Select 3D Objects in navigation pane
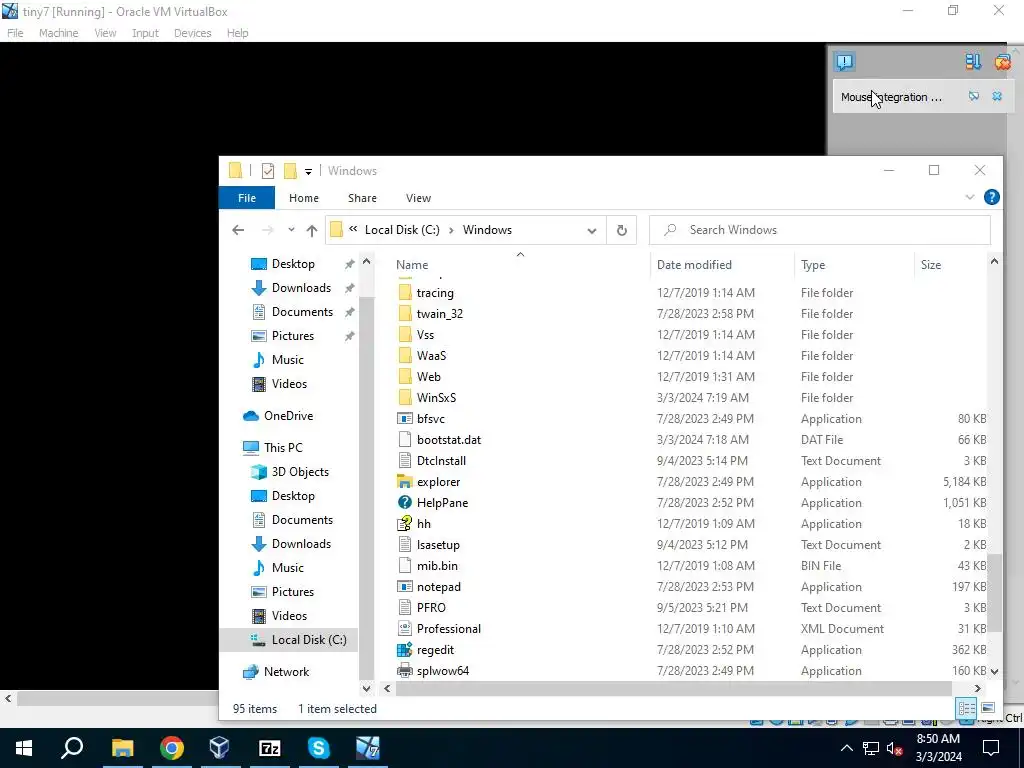The width and height of the screenshot is (1024, 768). tap(300, 472)
